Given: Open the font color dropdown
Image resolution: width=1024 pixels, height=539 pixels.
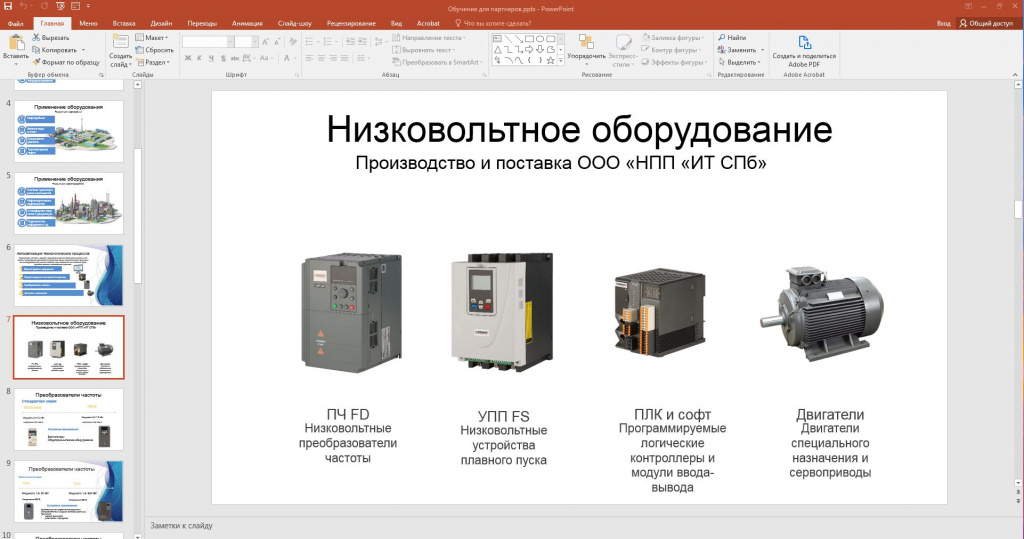Looking at the screenshot, I should 295,58.
